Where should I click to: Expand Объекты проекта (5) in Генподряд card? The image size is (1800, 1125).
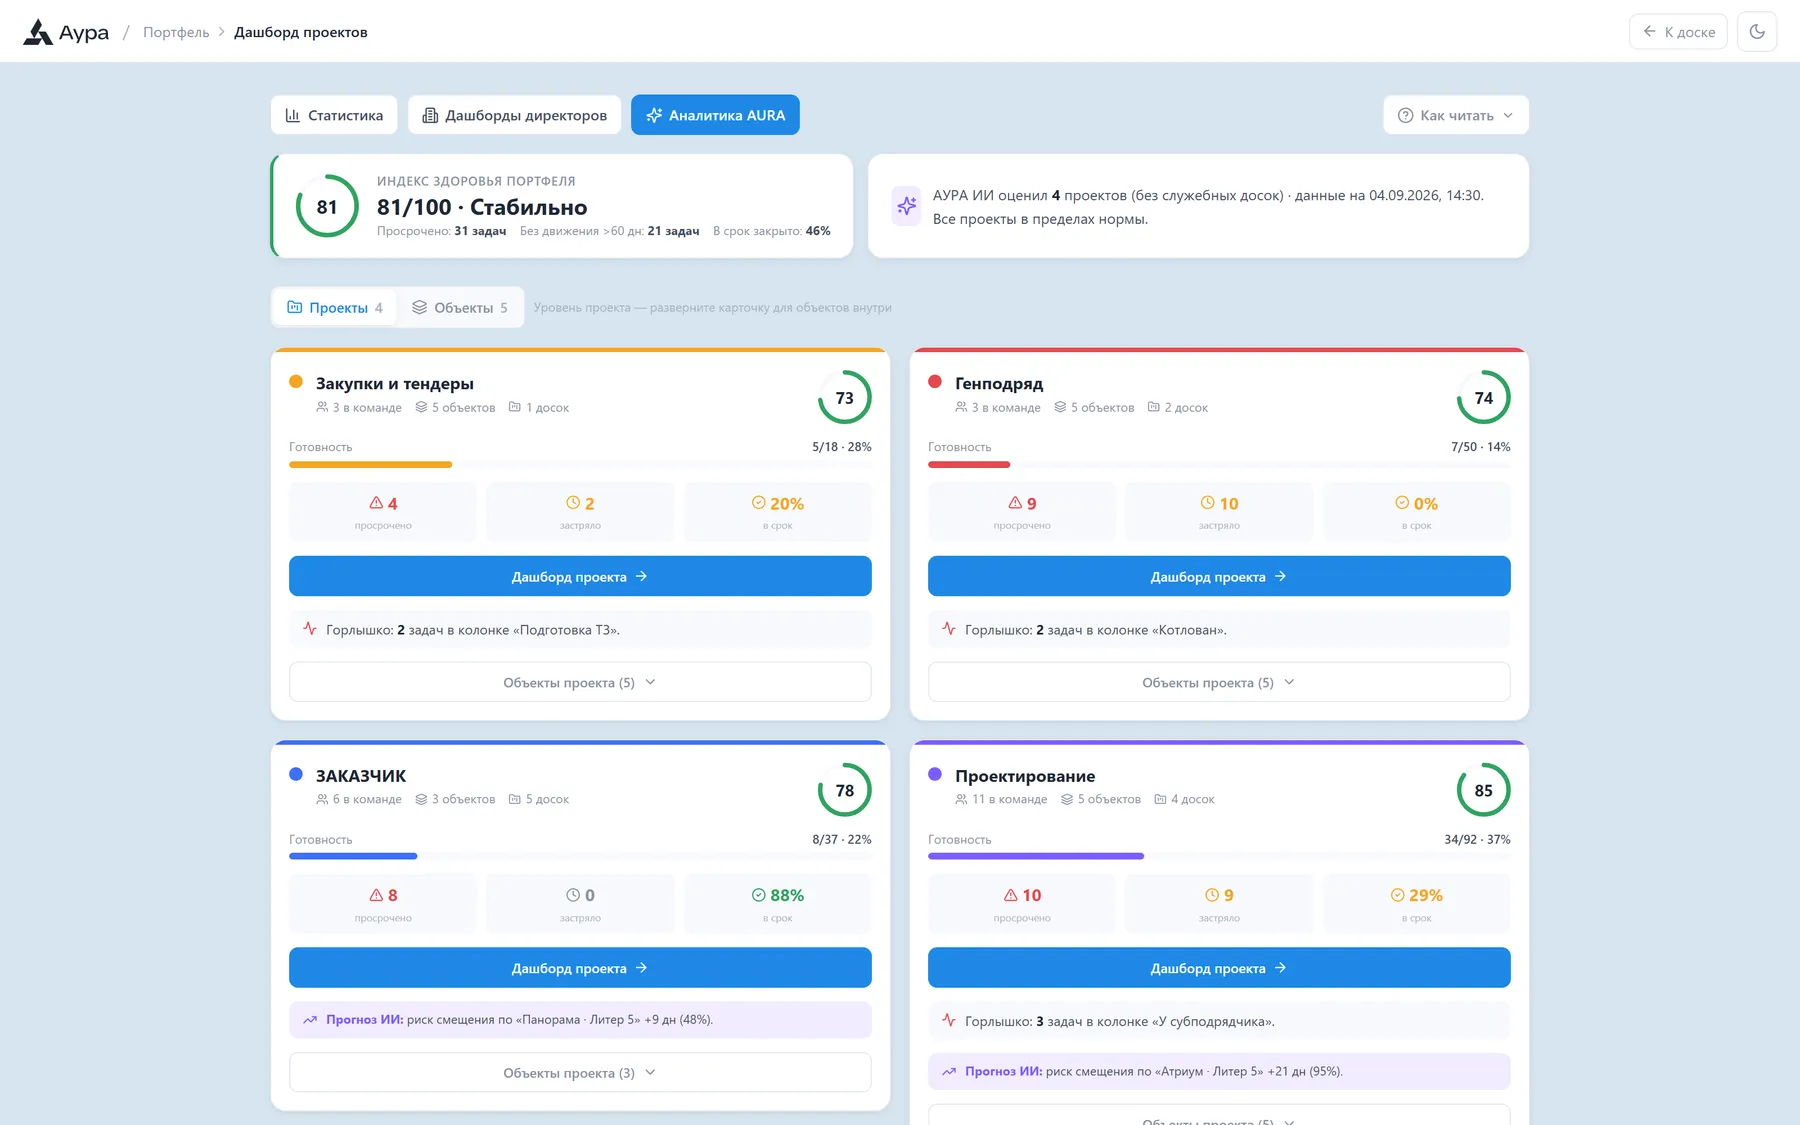pos(1219,682)
